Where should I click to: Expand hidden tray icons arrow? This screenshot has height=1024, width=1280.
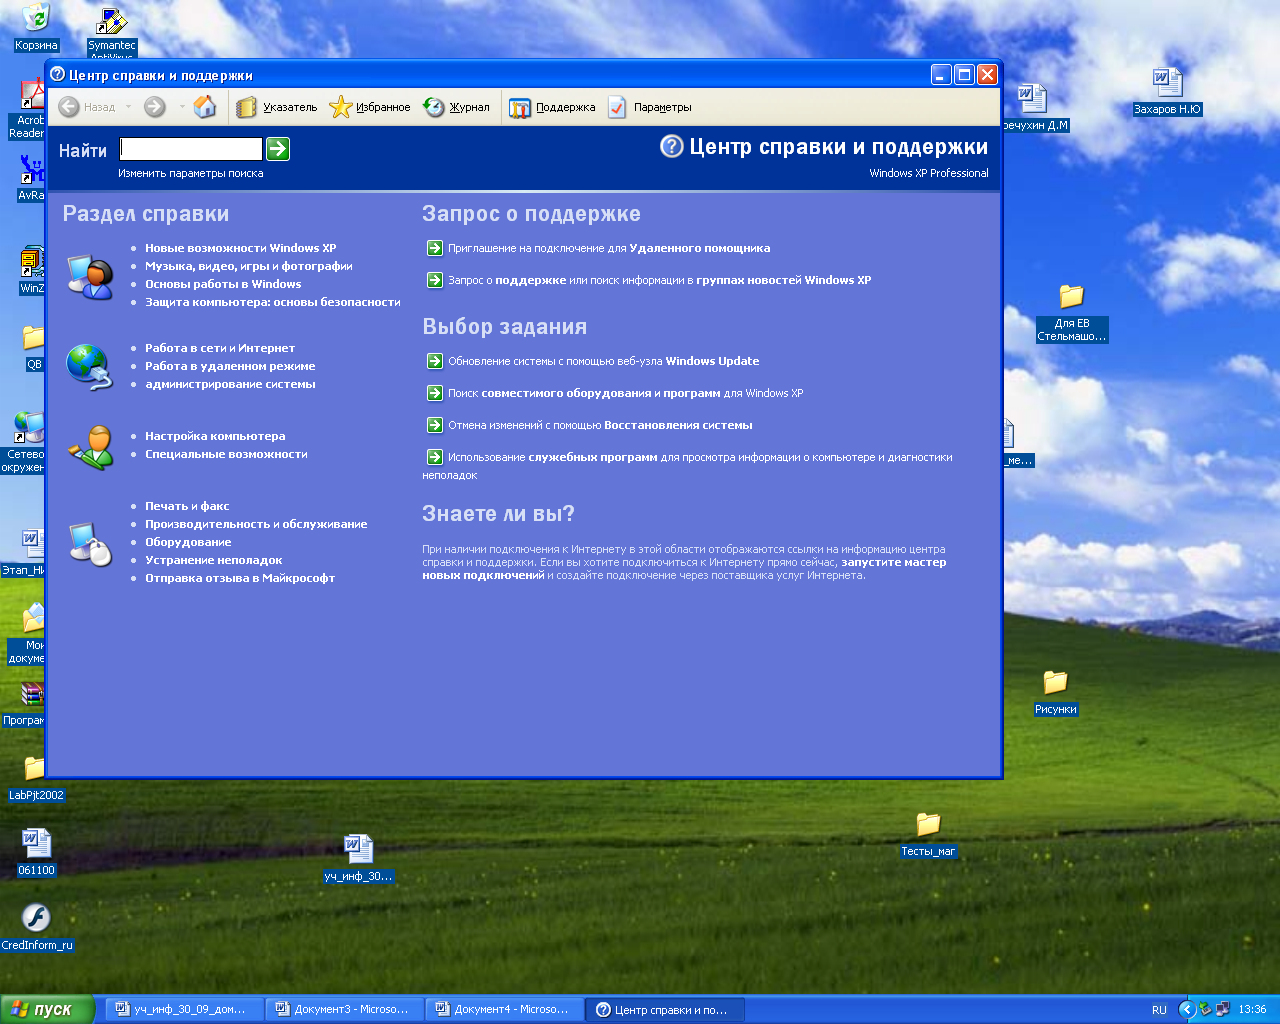pyautogui.click(x=1187, y=1010)
